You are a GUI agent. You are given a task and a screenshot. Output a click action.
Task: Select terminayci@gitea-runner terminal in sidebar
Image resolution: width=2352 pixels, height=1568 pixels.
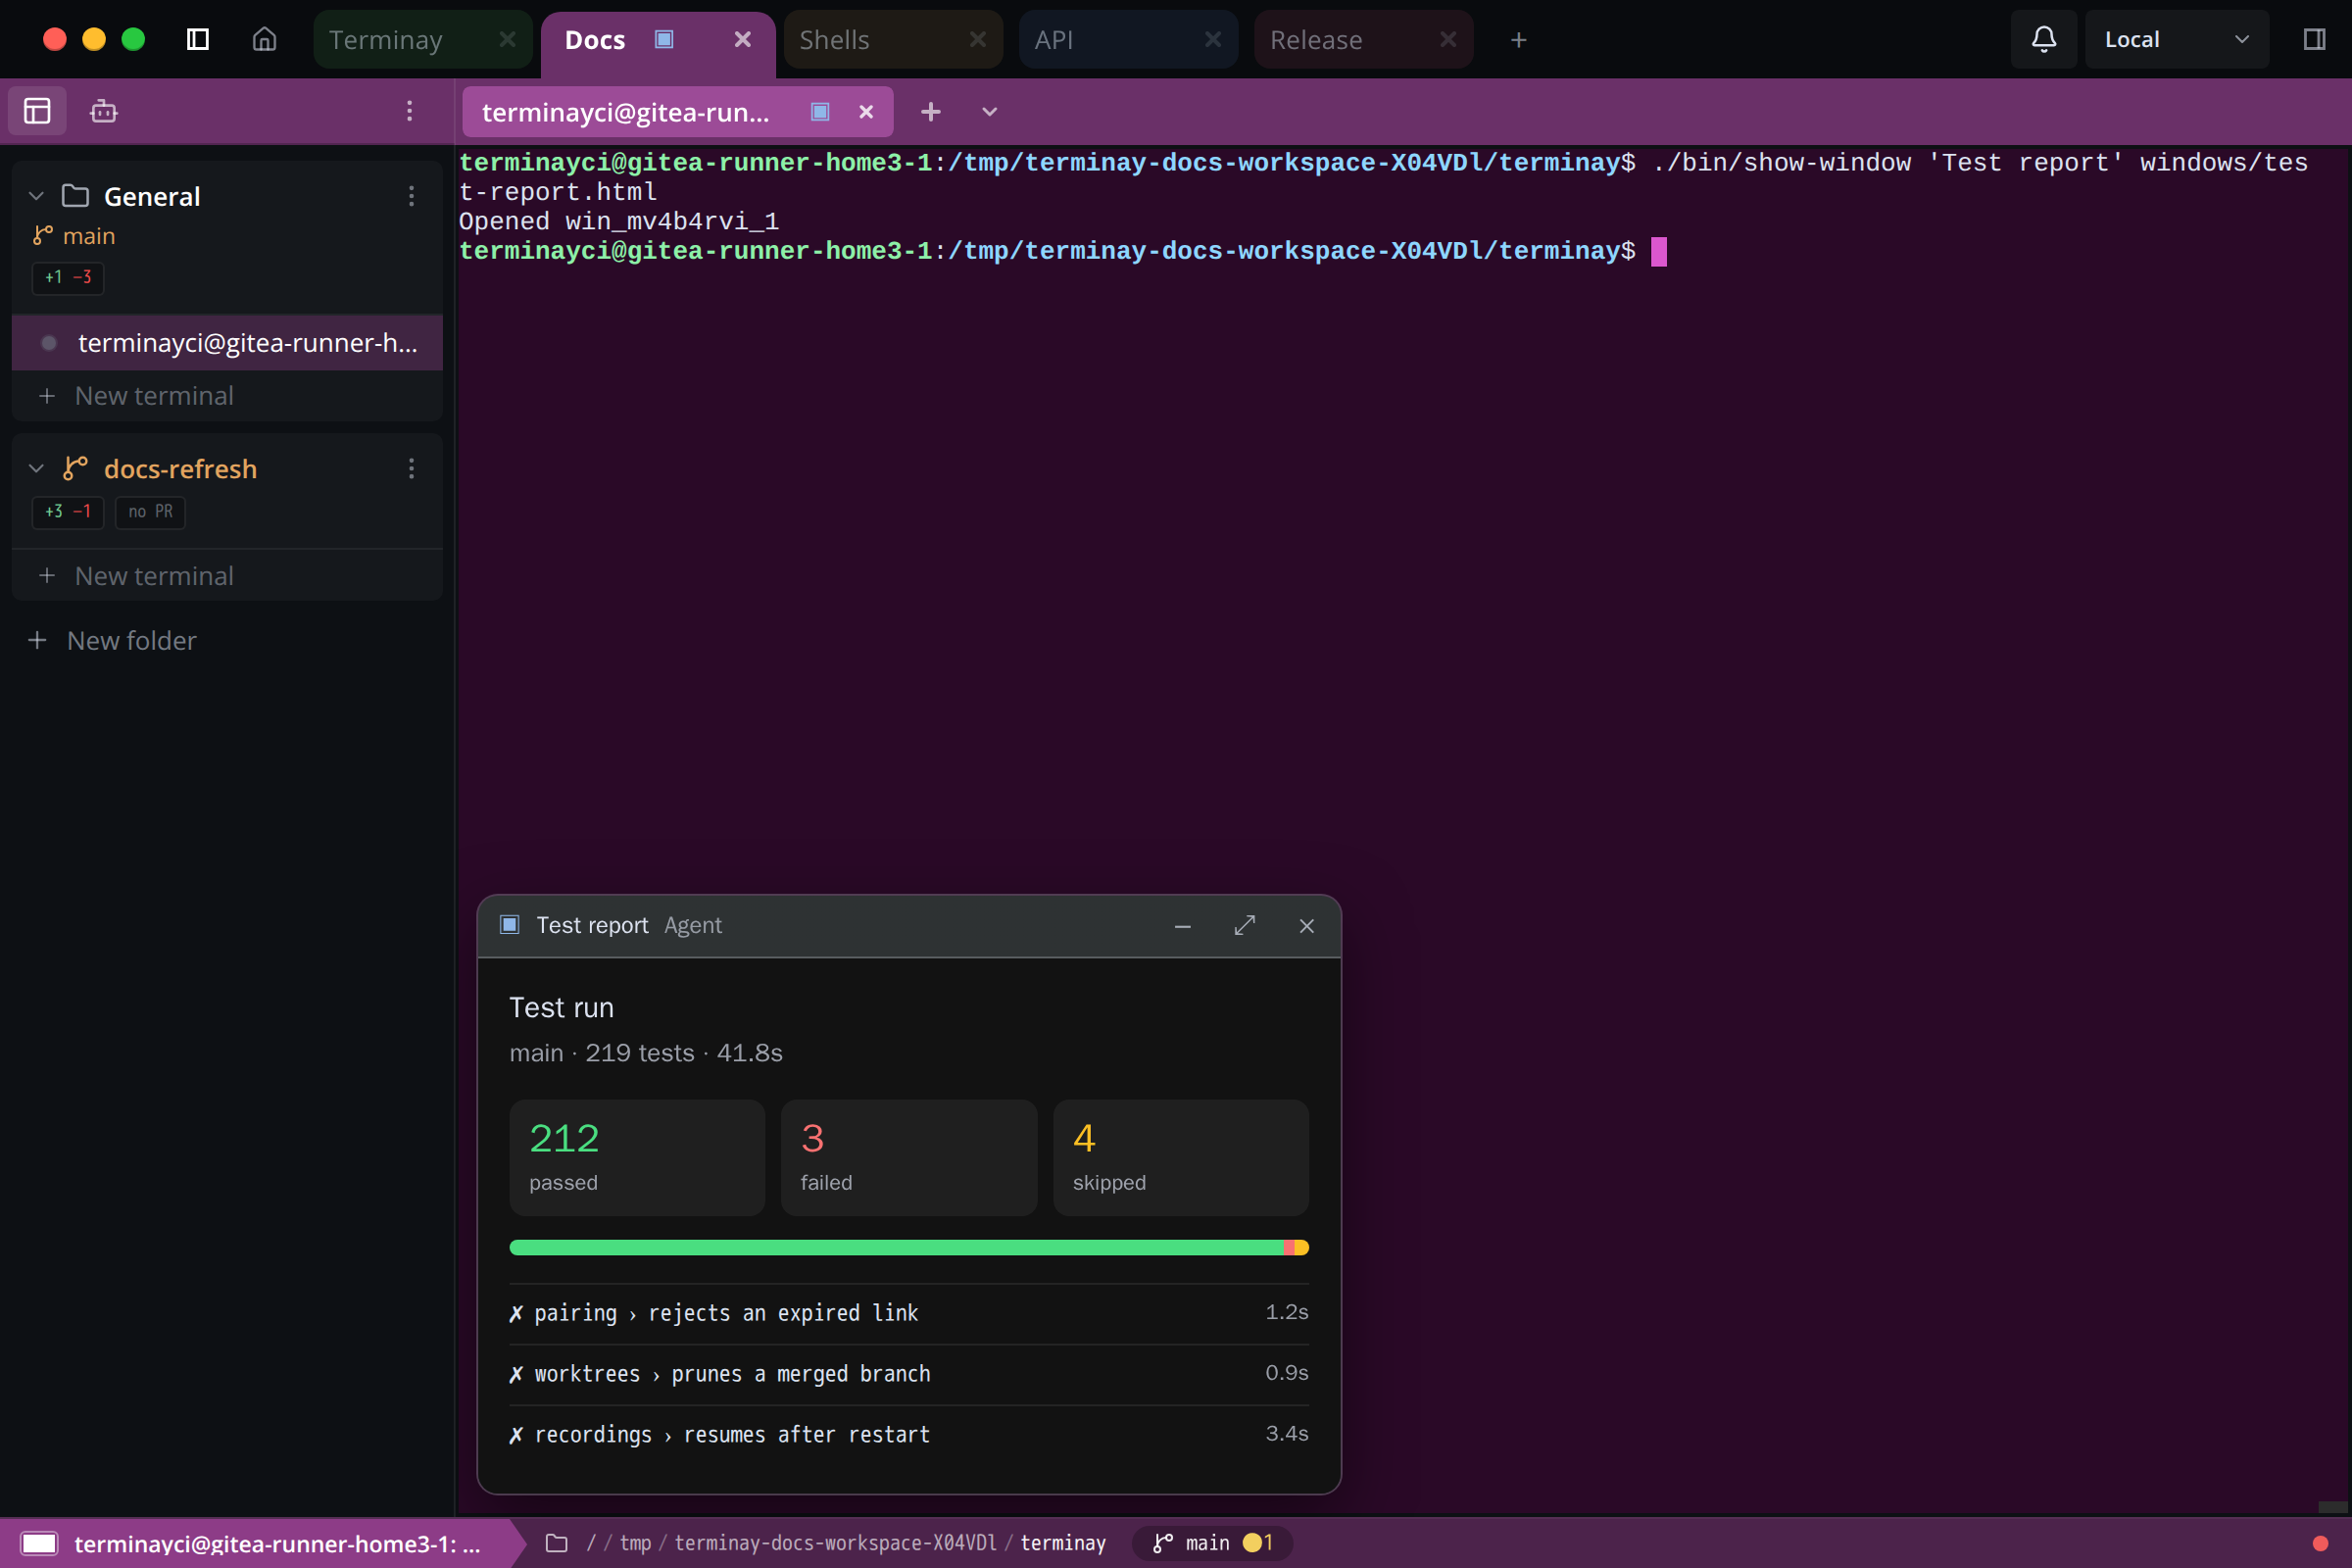point(227,343)
